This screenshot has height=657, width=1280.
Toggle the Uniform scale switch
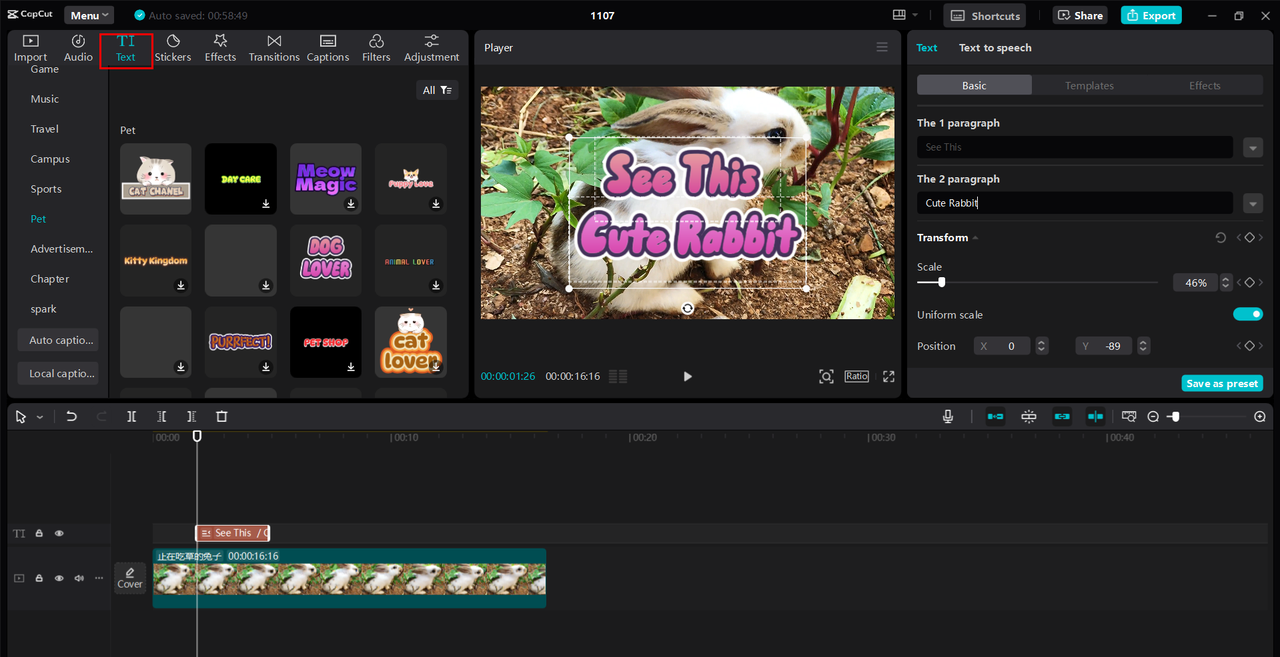click(x=1248, y=314)
